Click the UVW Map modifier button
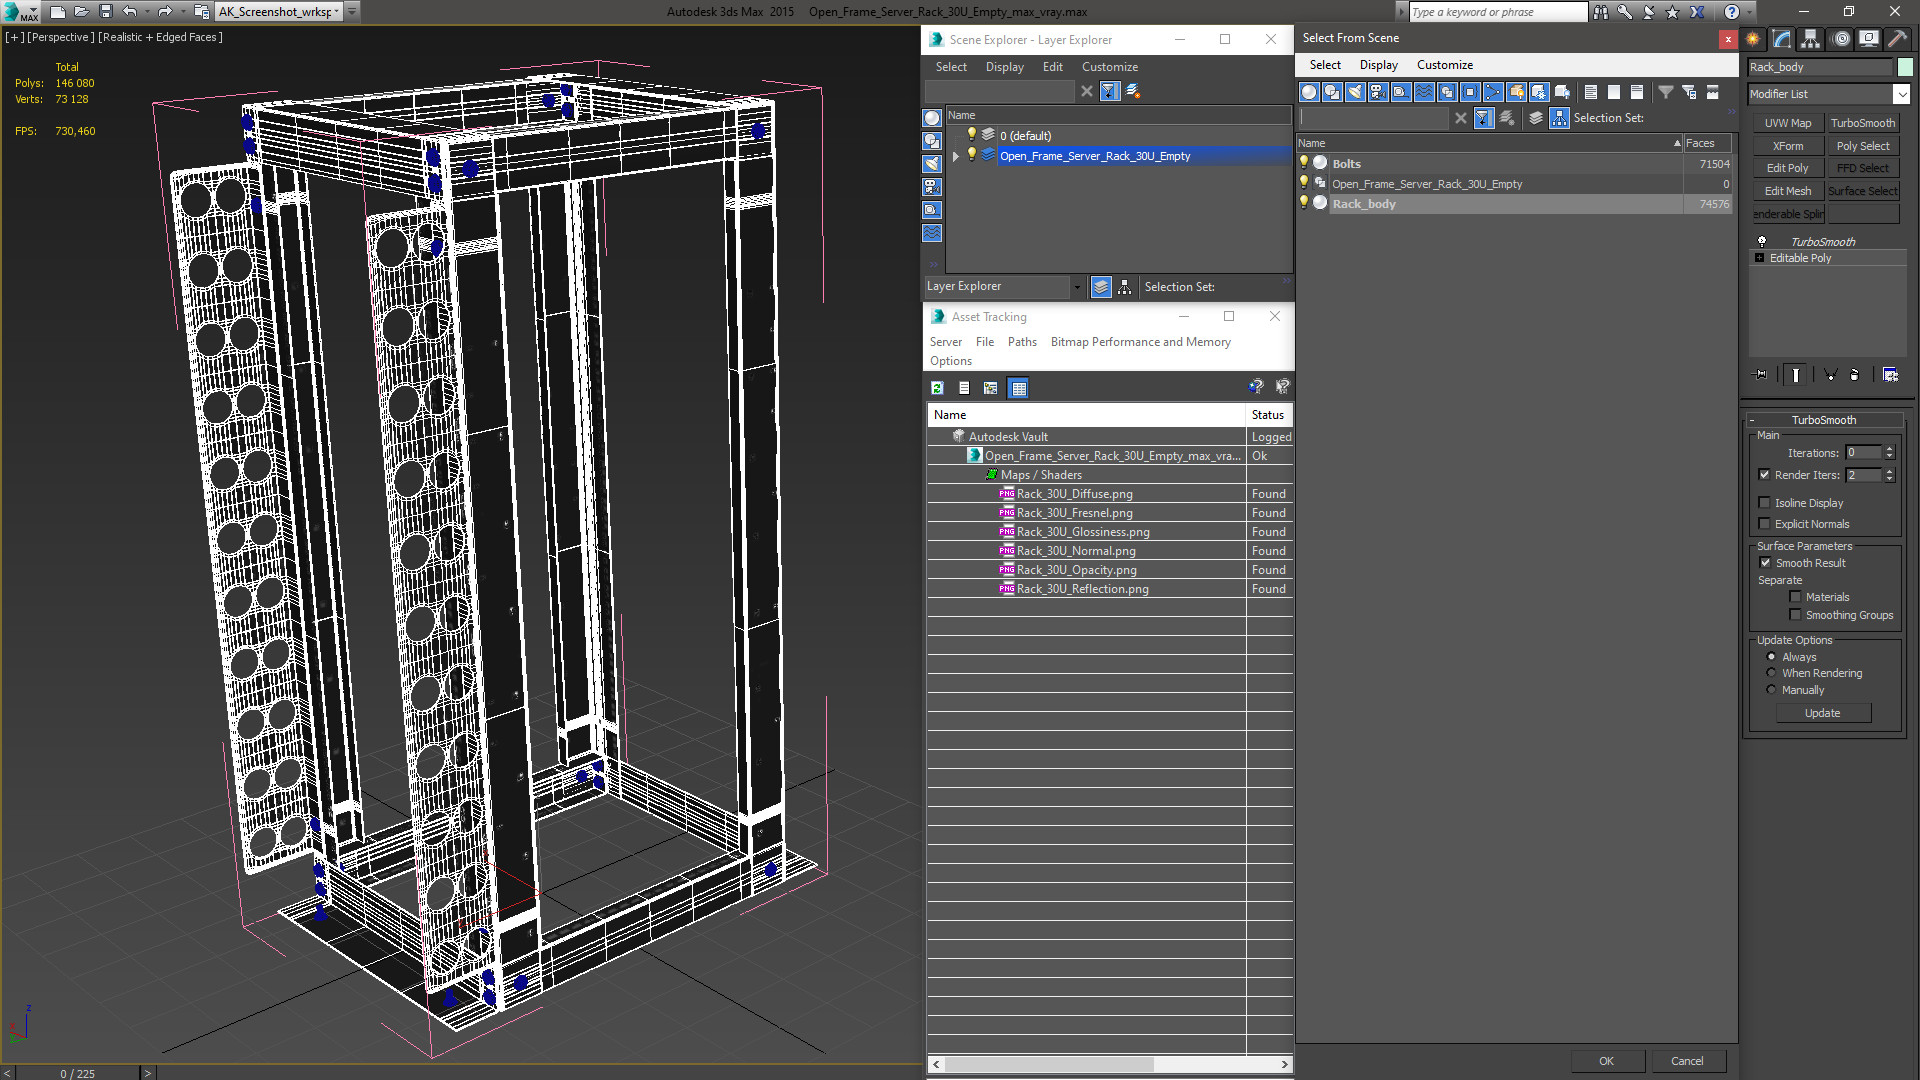The width and height of the screenshot is (1920, 1080). [1787, 123]
